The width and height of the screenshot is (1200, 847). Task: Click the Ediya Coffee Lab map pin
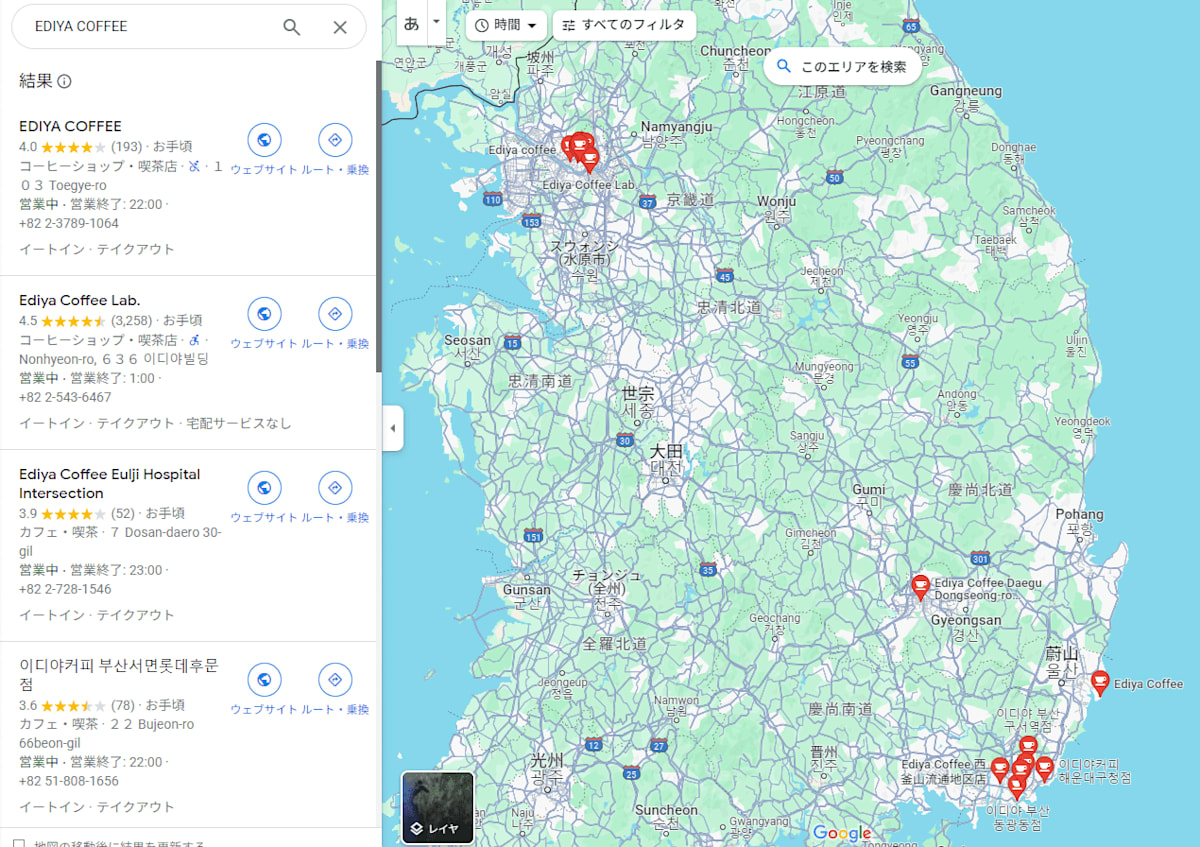(x=589, y=160)
